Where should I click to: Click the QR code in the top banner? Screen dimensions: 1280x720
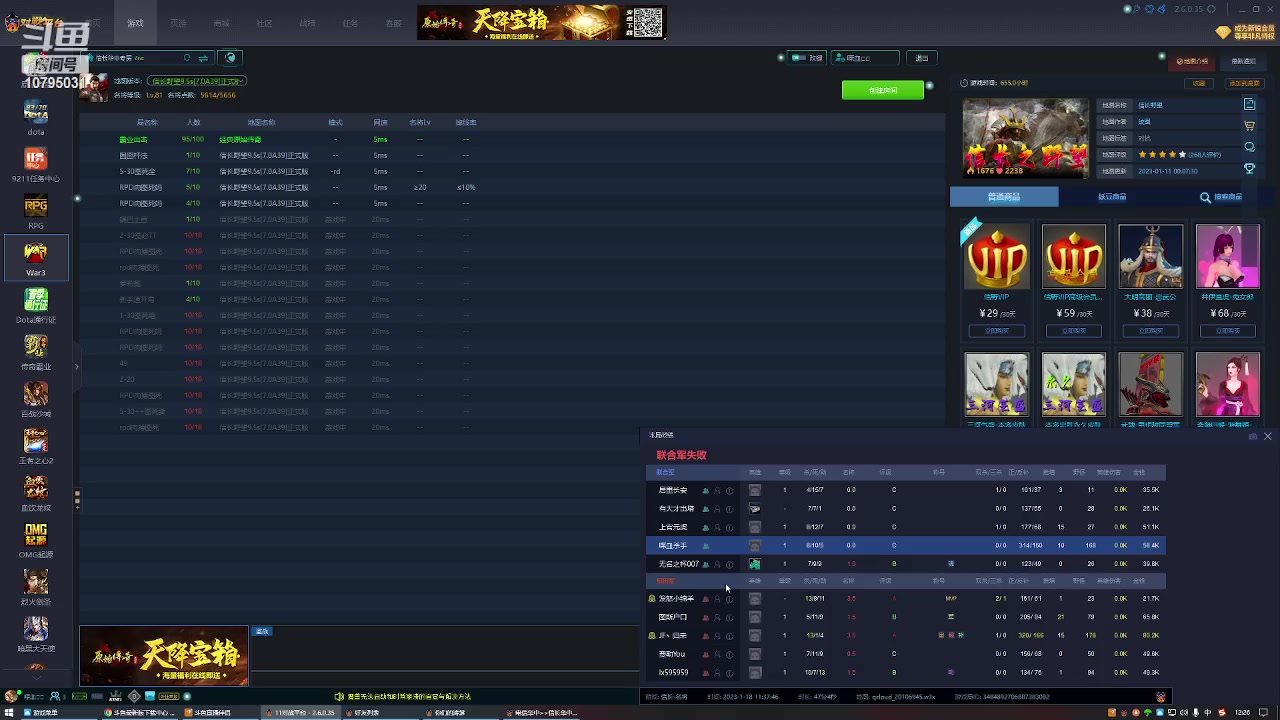(x=647, y=22)
